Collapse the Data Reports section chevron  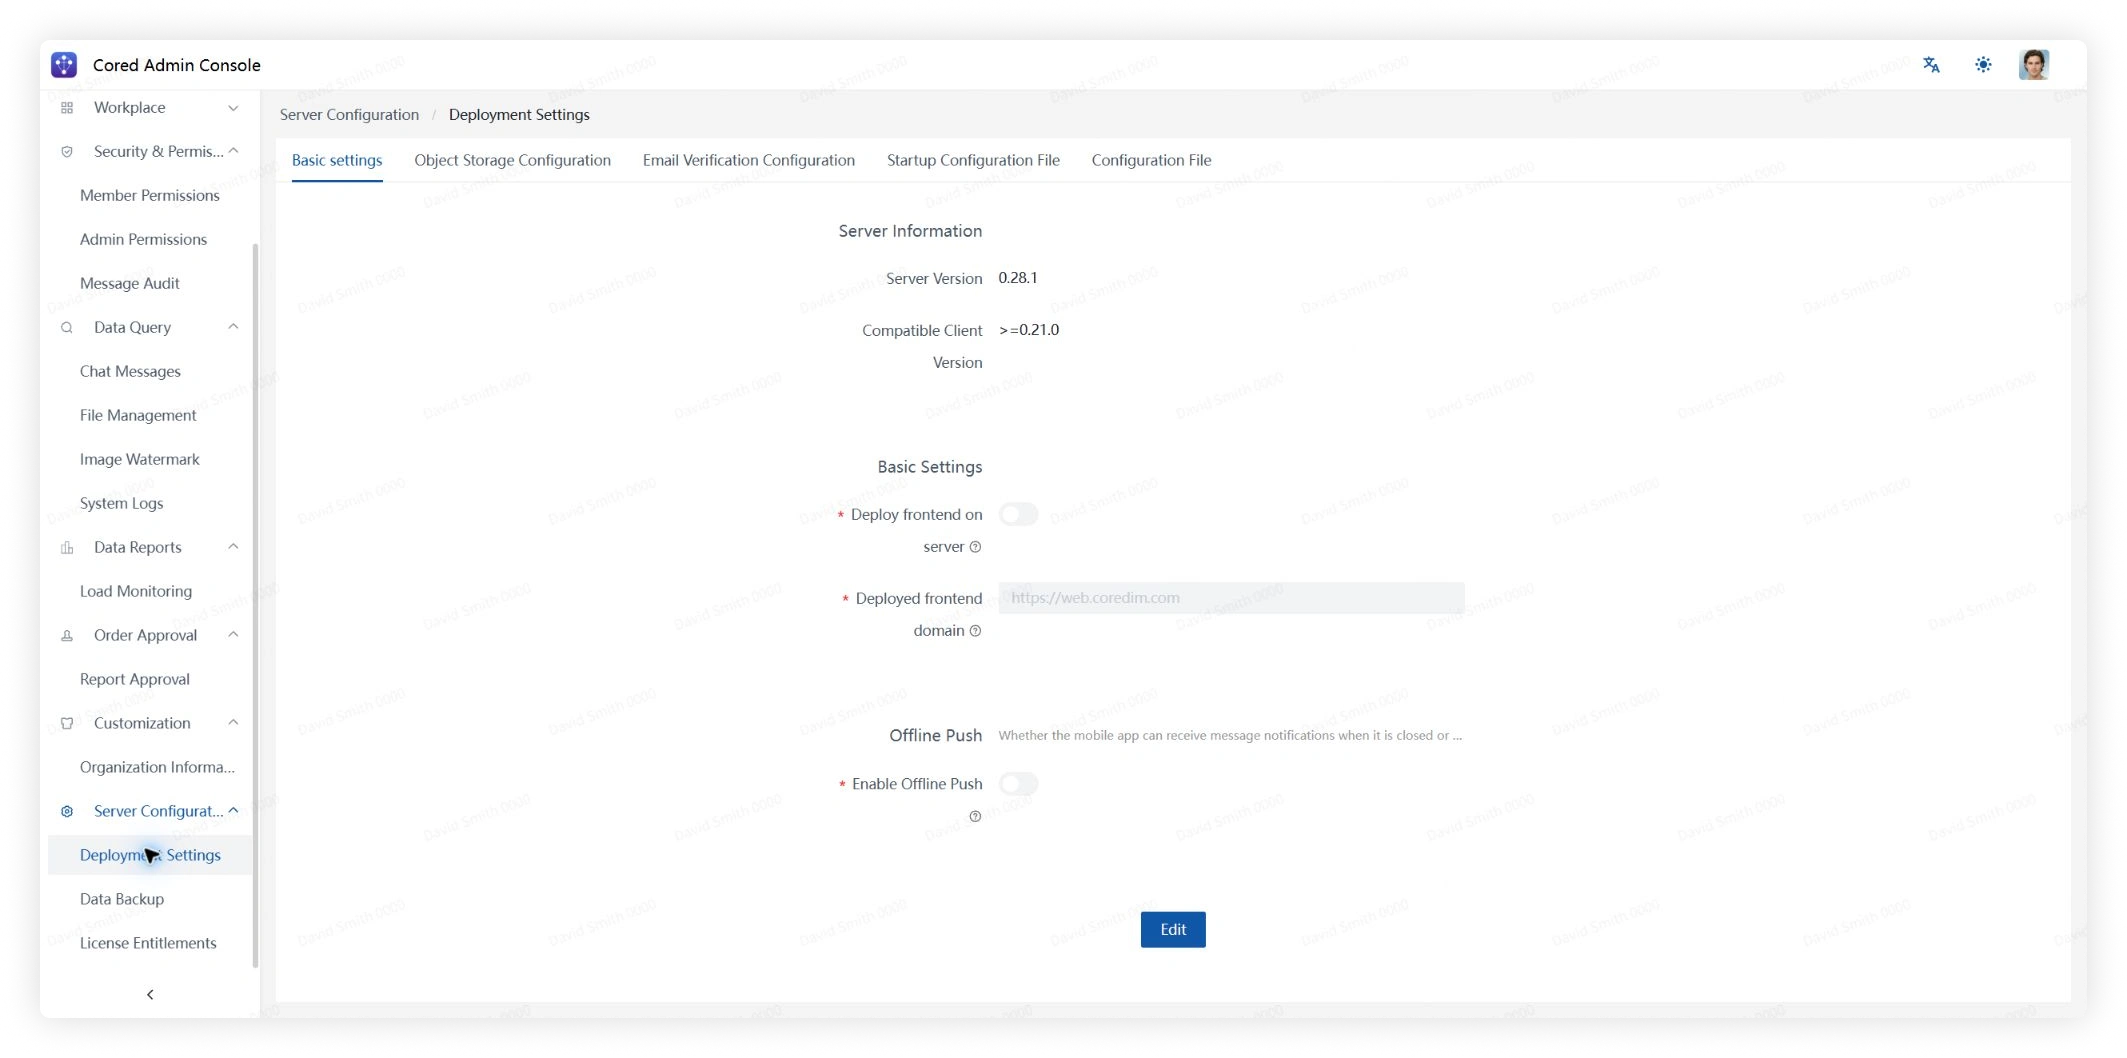233,547
